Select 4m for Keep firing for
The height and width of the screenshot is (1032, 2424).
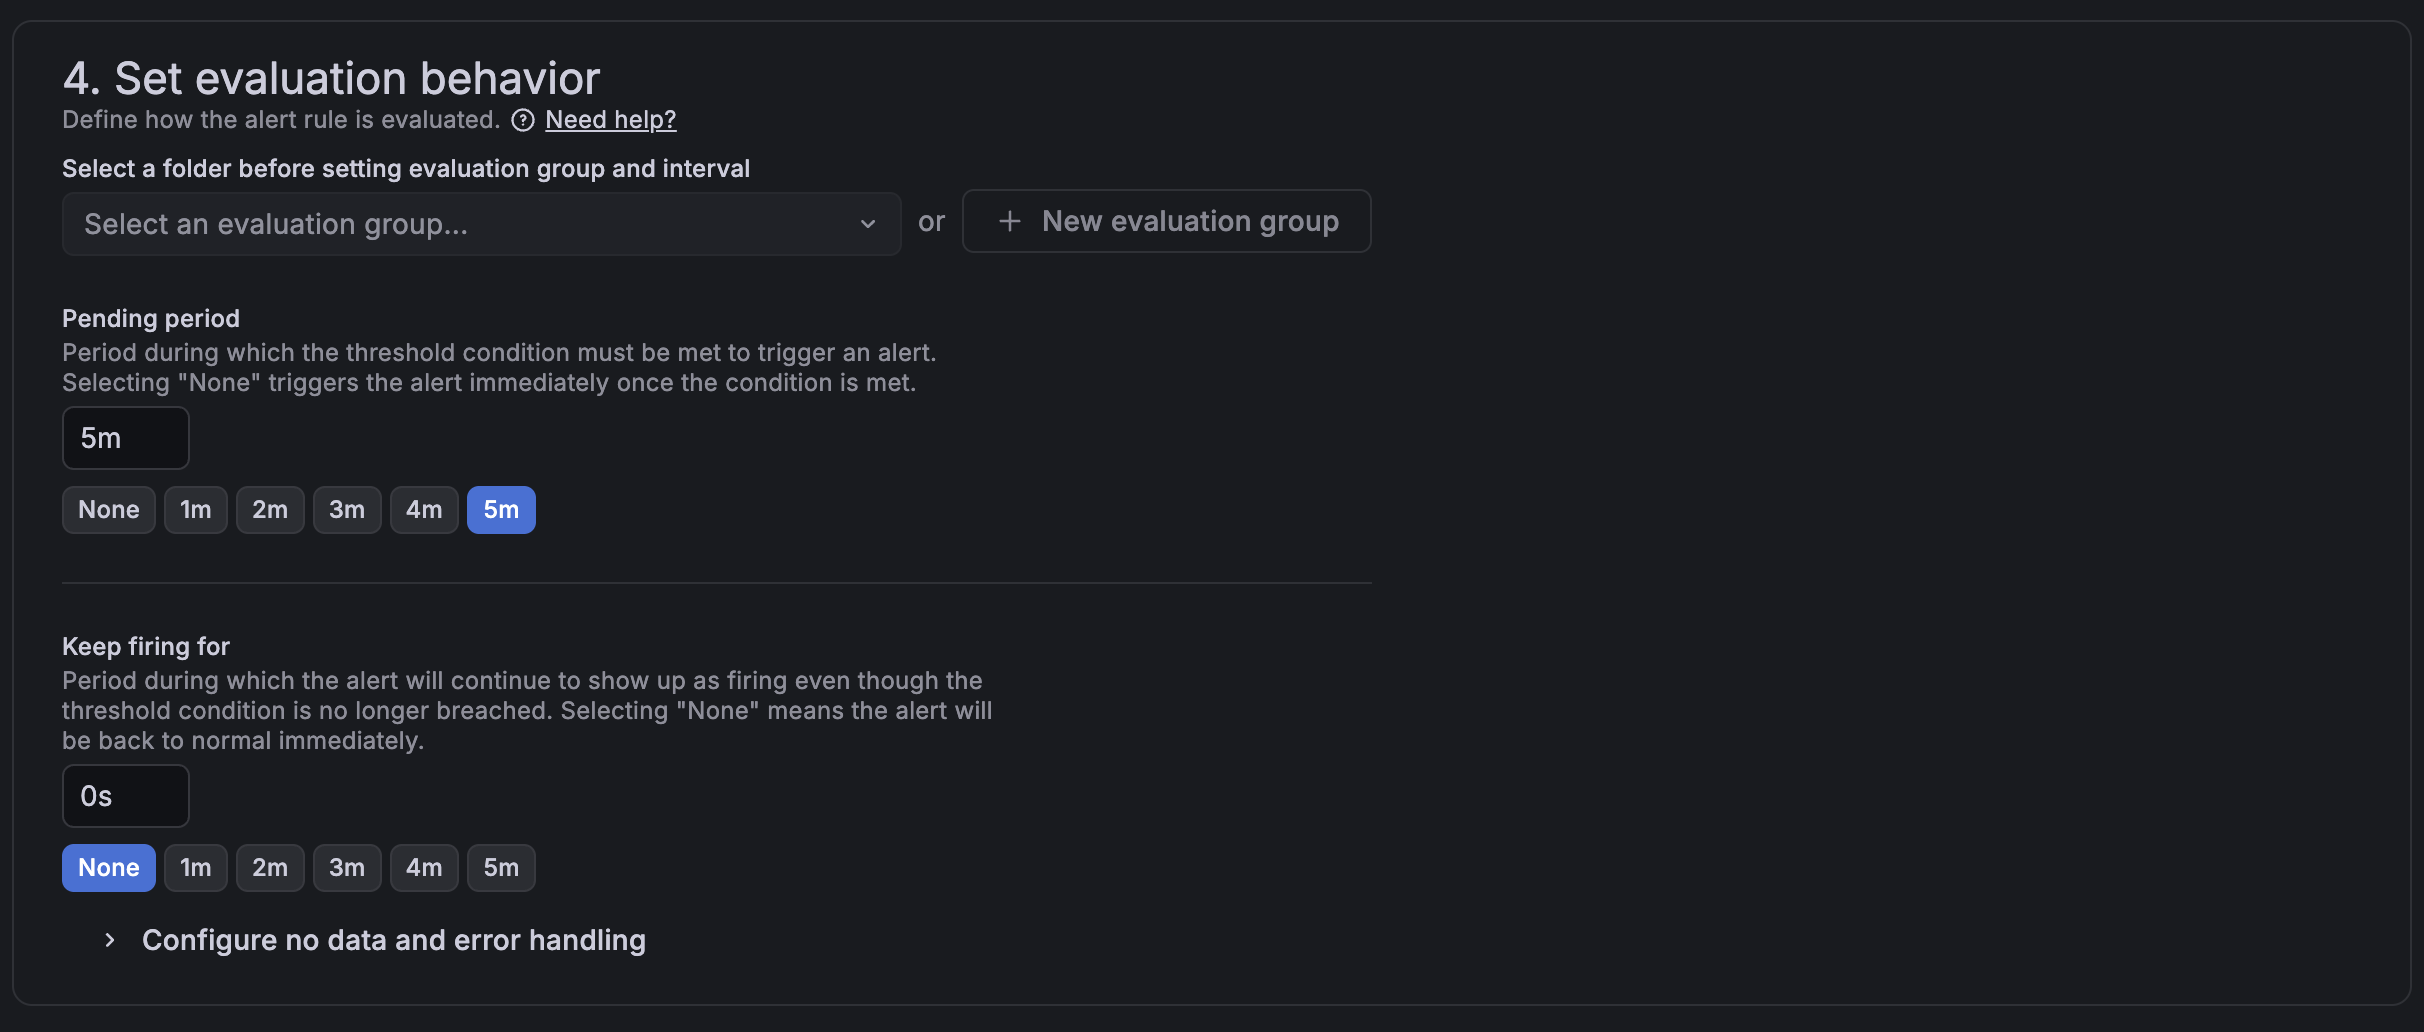423,867
